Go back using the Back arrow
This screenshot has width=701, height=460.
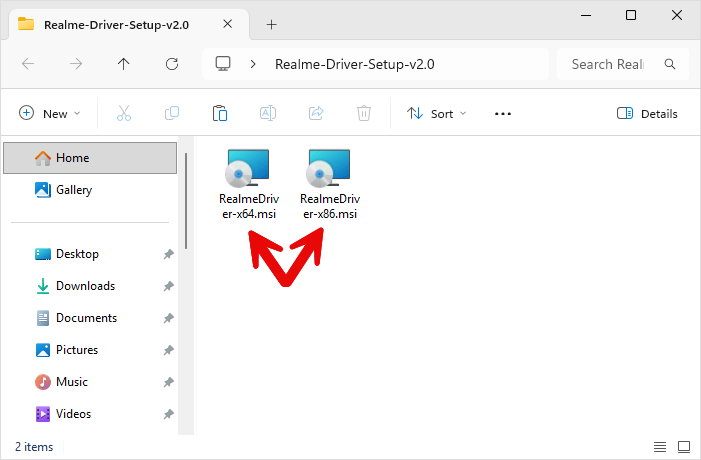coord(28,64)
